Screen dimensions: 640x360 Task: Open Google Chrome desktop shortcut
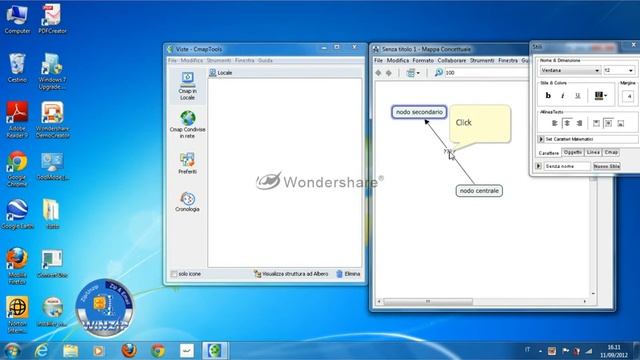click(17, 169)
